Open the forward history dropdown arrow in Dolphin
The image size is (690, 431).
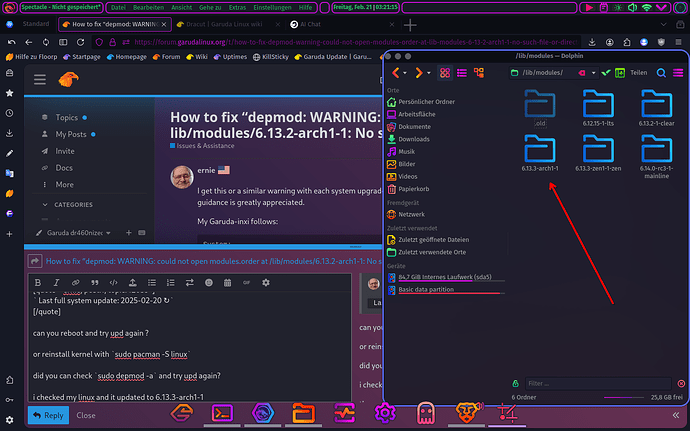(429, 73)
